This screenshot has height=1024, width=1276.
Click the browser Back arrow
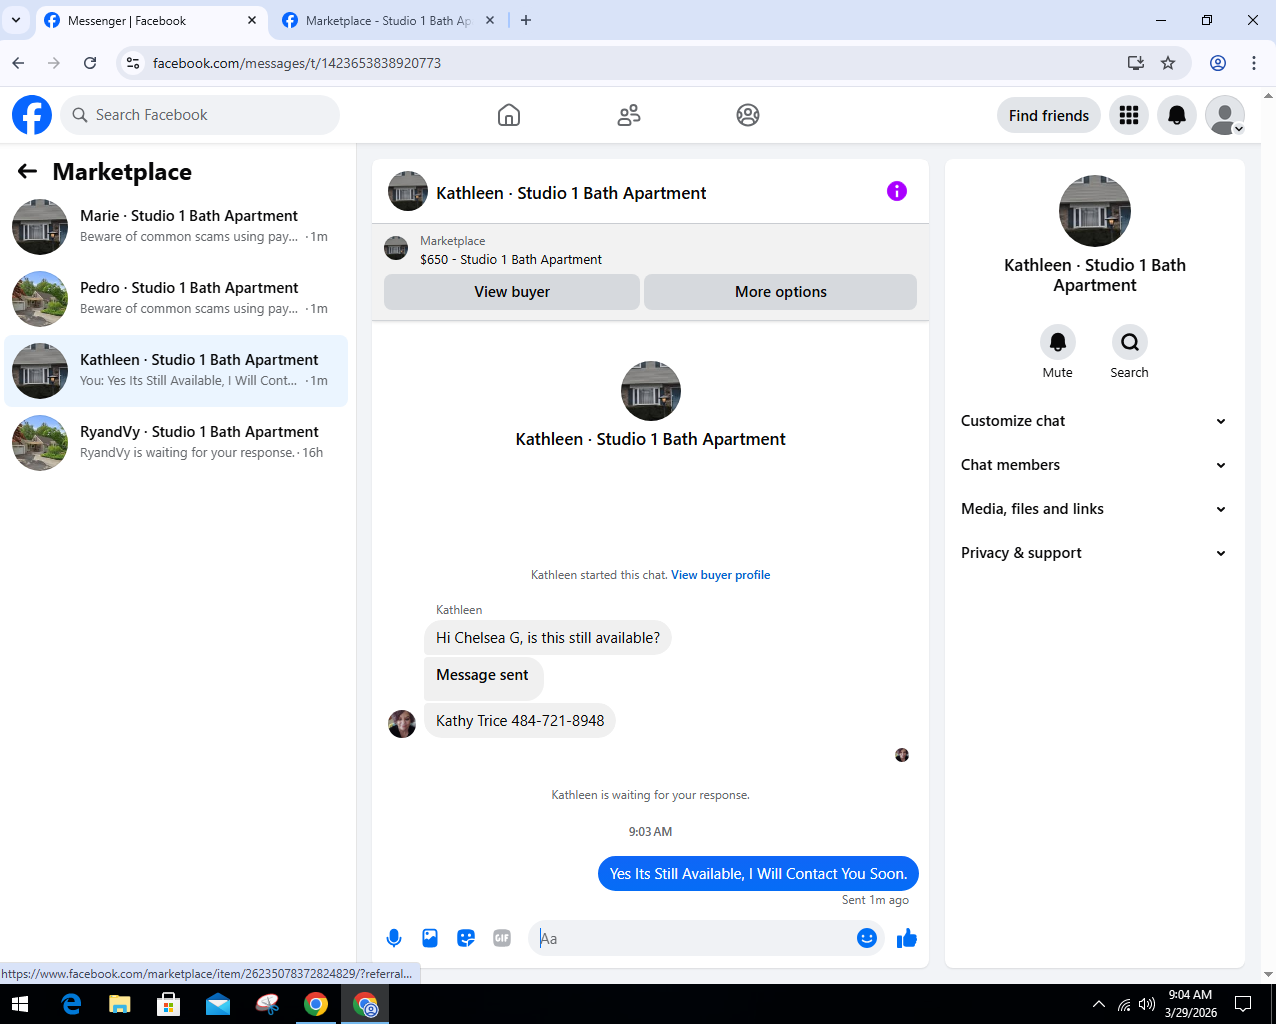18,63
